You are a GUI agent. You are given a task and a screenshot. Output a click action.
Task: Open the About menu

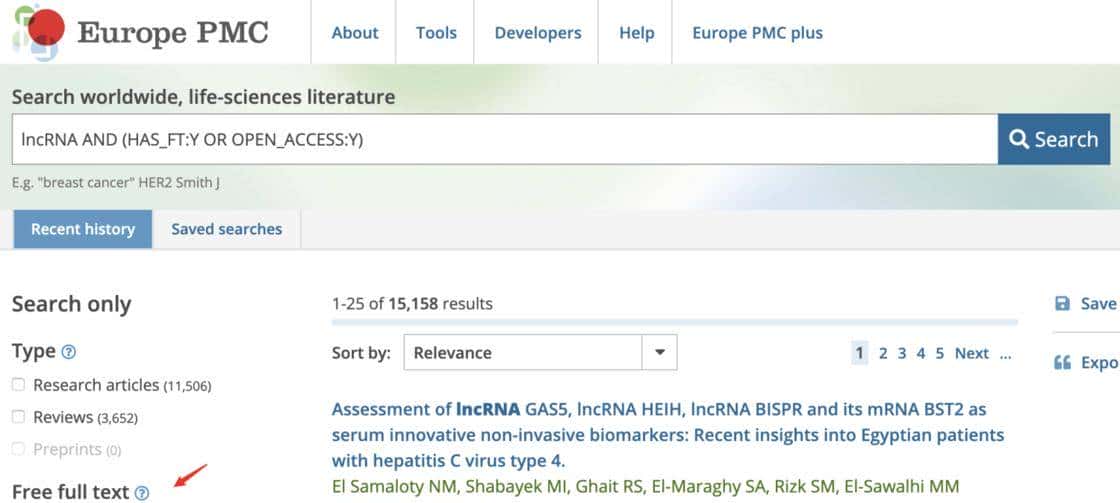[355, 33]
